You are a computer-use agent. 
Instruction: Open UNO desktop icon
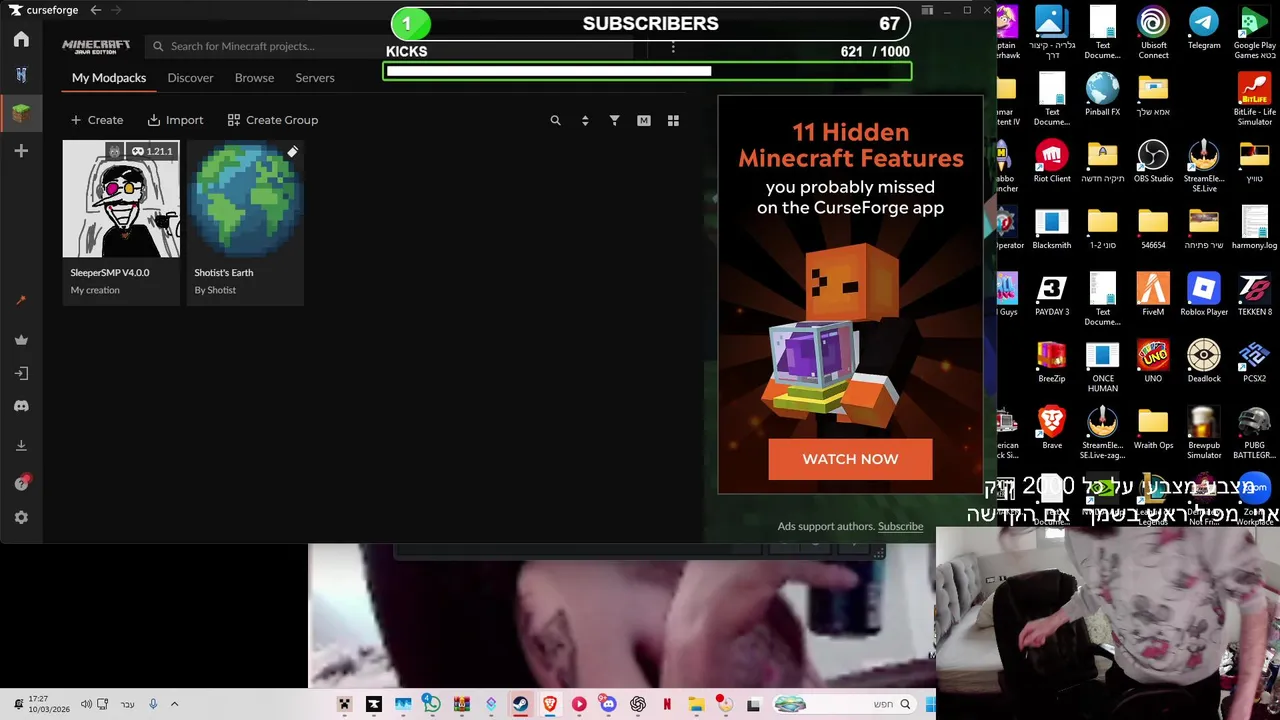pyautogui.click(x=1153, y=362)
